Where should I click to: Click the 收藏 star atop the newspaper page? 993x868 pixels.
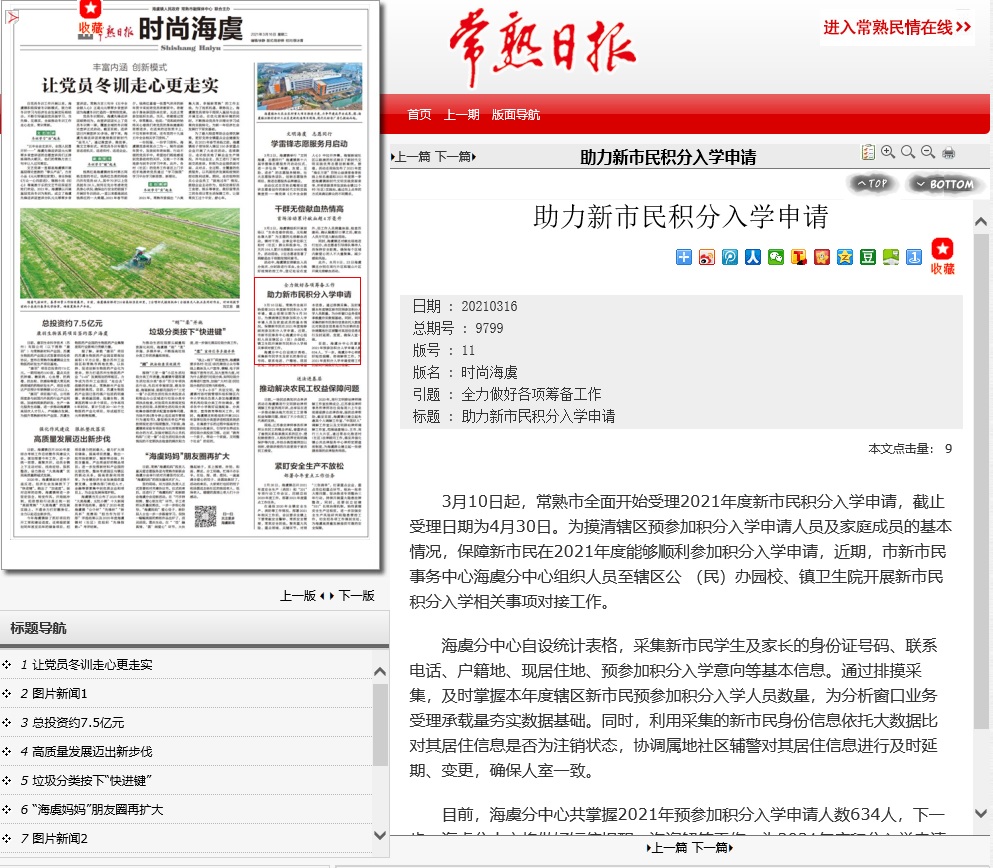tap(91, 20)
